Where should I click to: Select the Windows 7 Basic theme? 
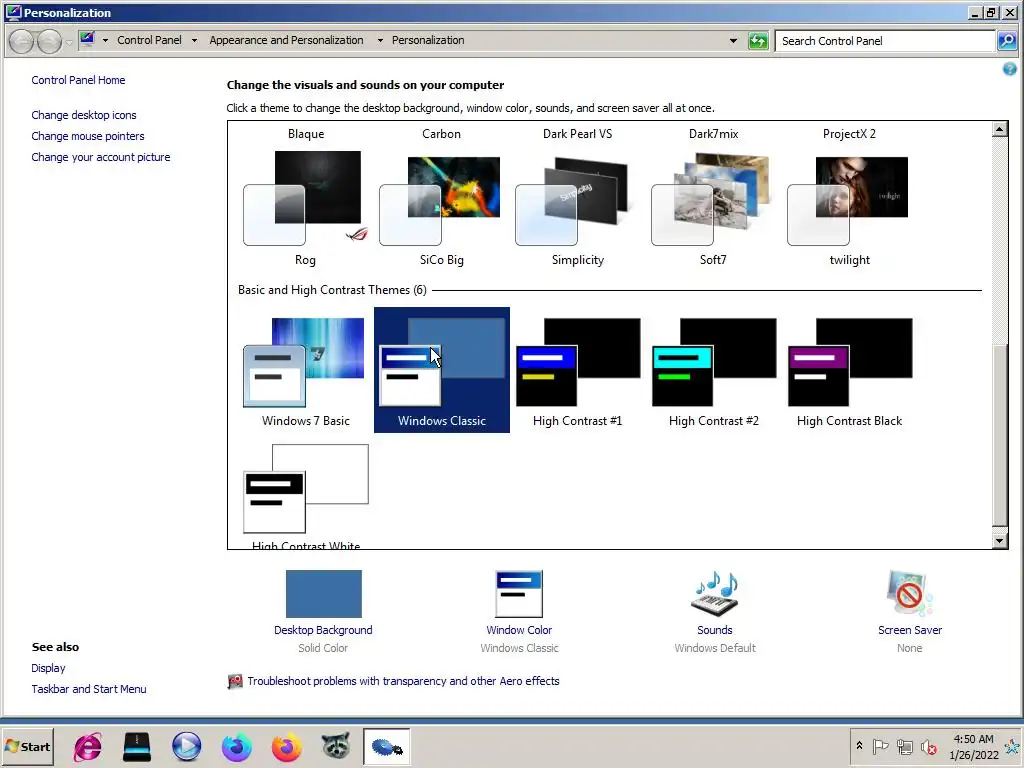[x=305, y=370]
